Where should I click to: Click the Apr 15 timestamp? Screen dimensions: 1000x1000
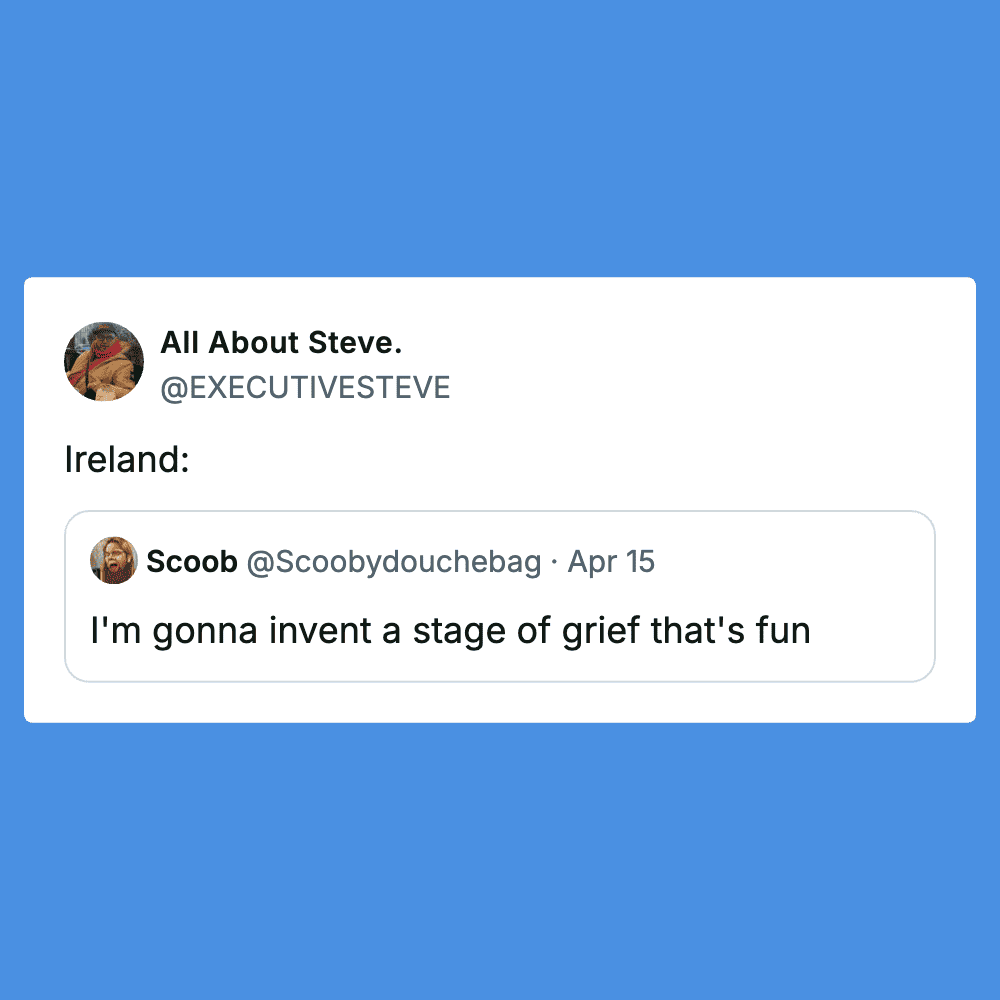tap(611, 562)
